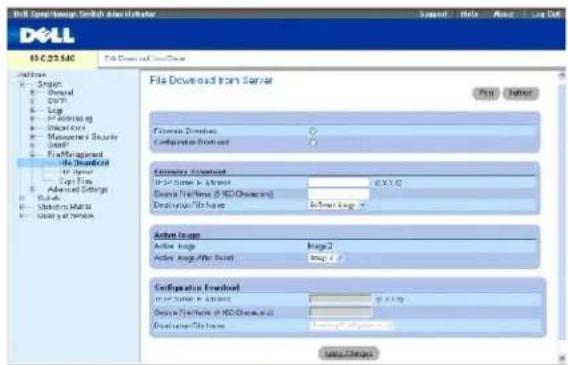Collapse the System tree node
The image size is (568, 365).
click(x=22, y=84)
